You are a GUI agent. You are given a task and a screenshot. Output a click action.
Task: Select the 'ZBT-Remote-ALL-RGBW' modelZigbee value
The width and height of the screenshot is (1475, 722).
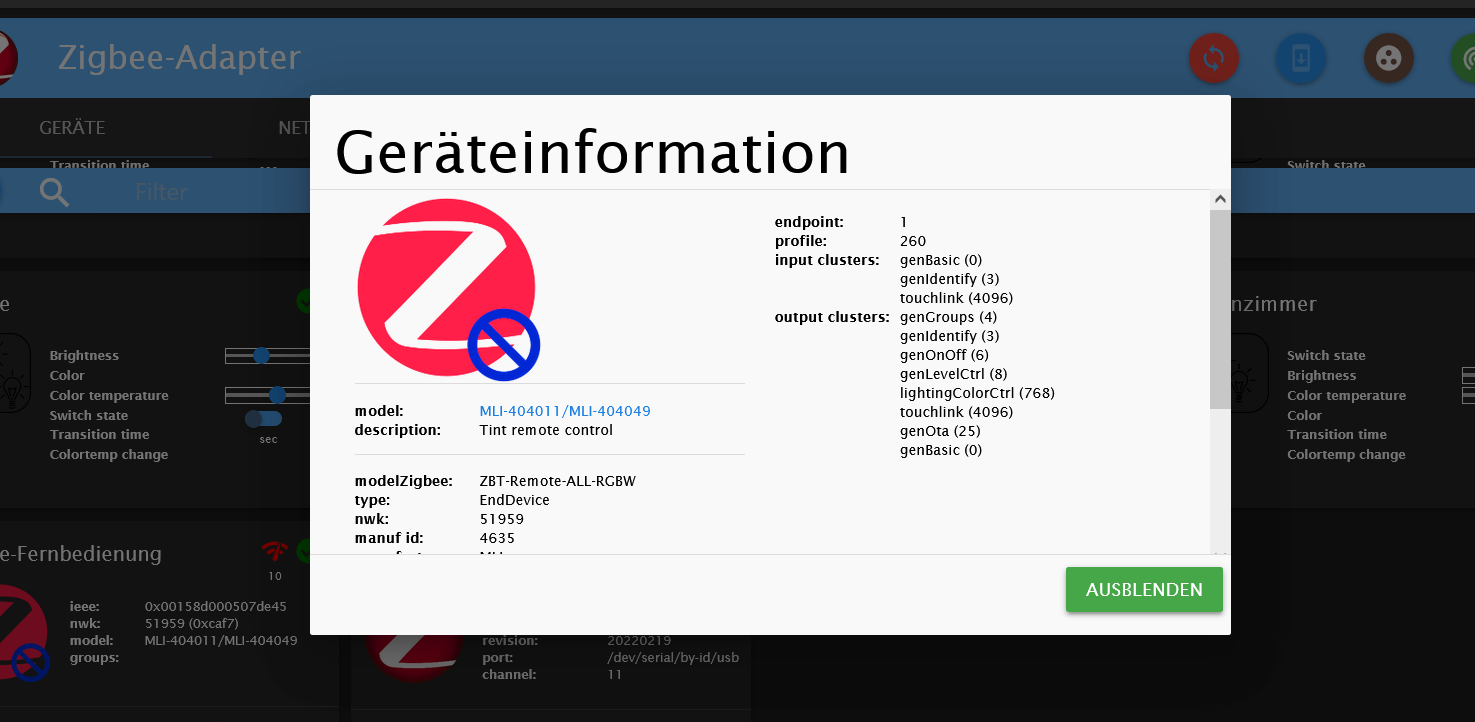(x=558, y=481)
